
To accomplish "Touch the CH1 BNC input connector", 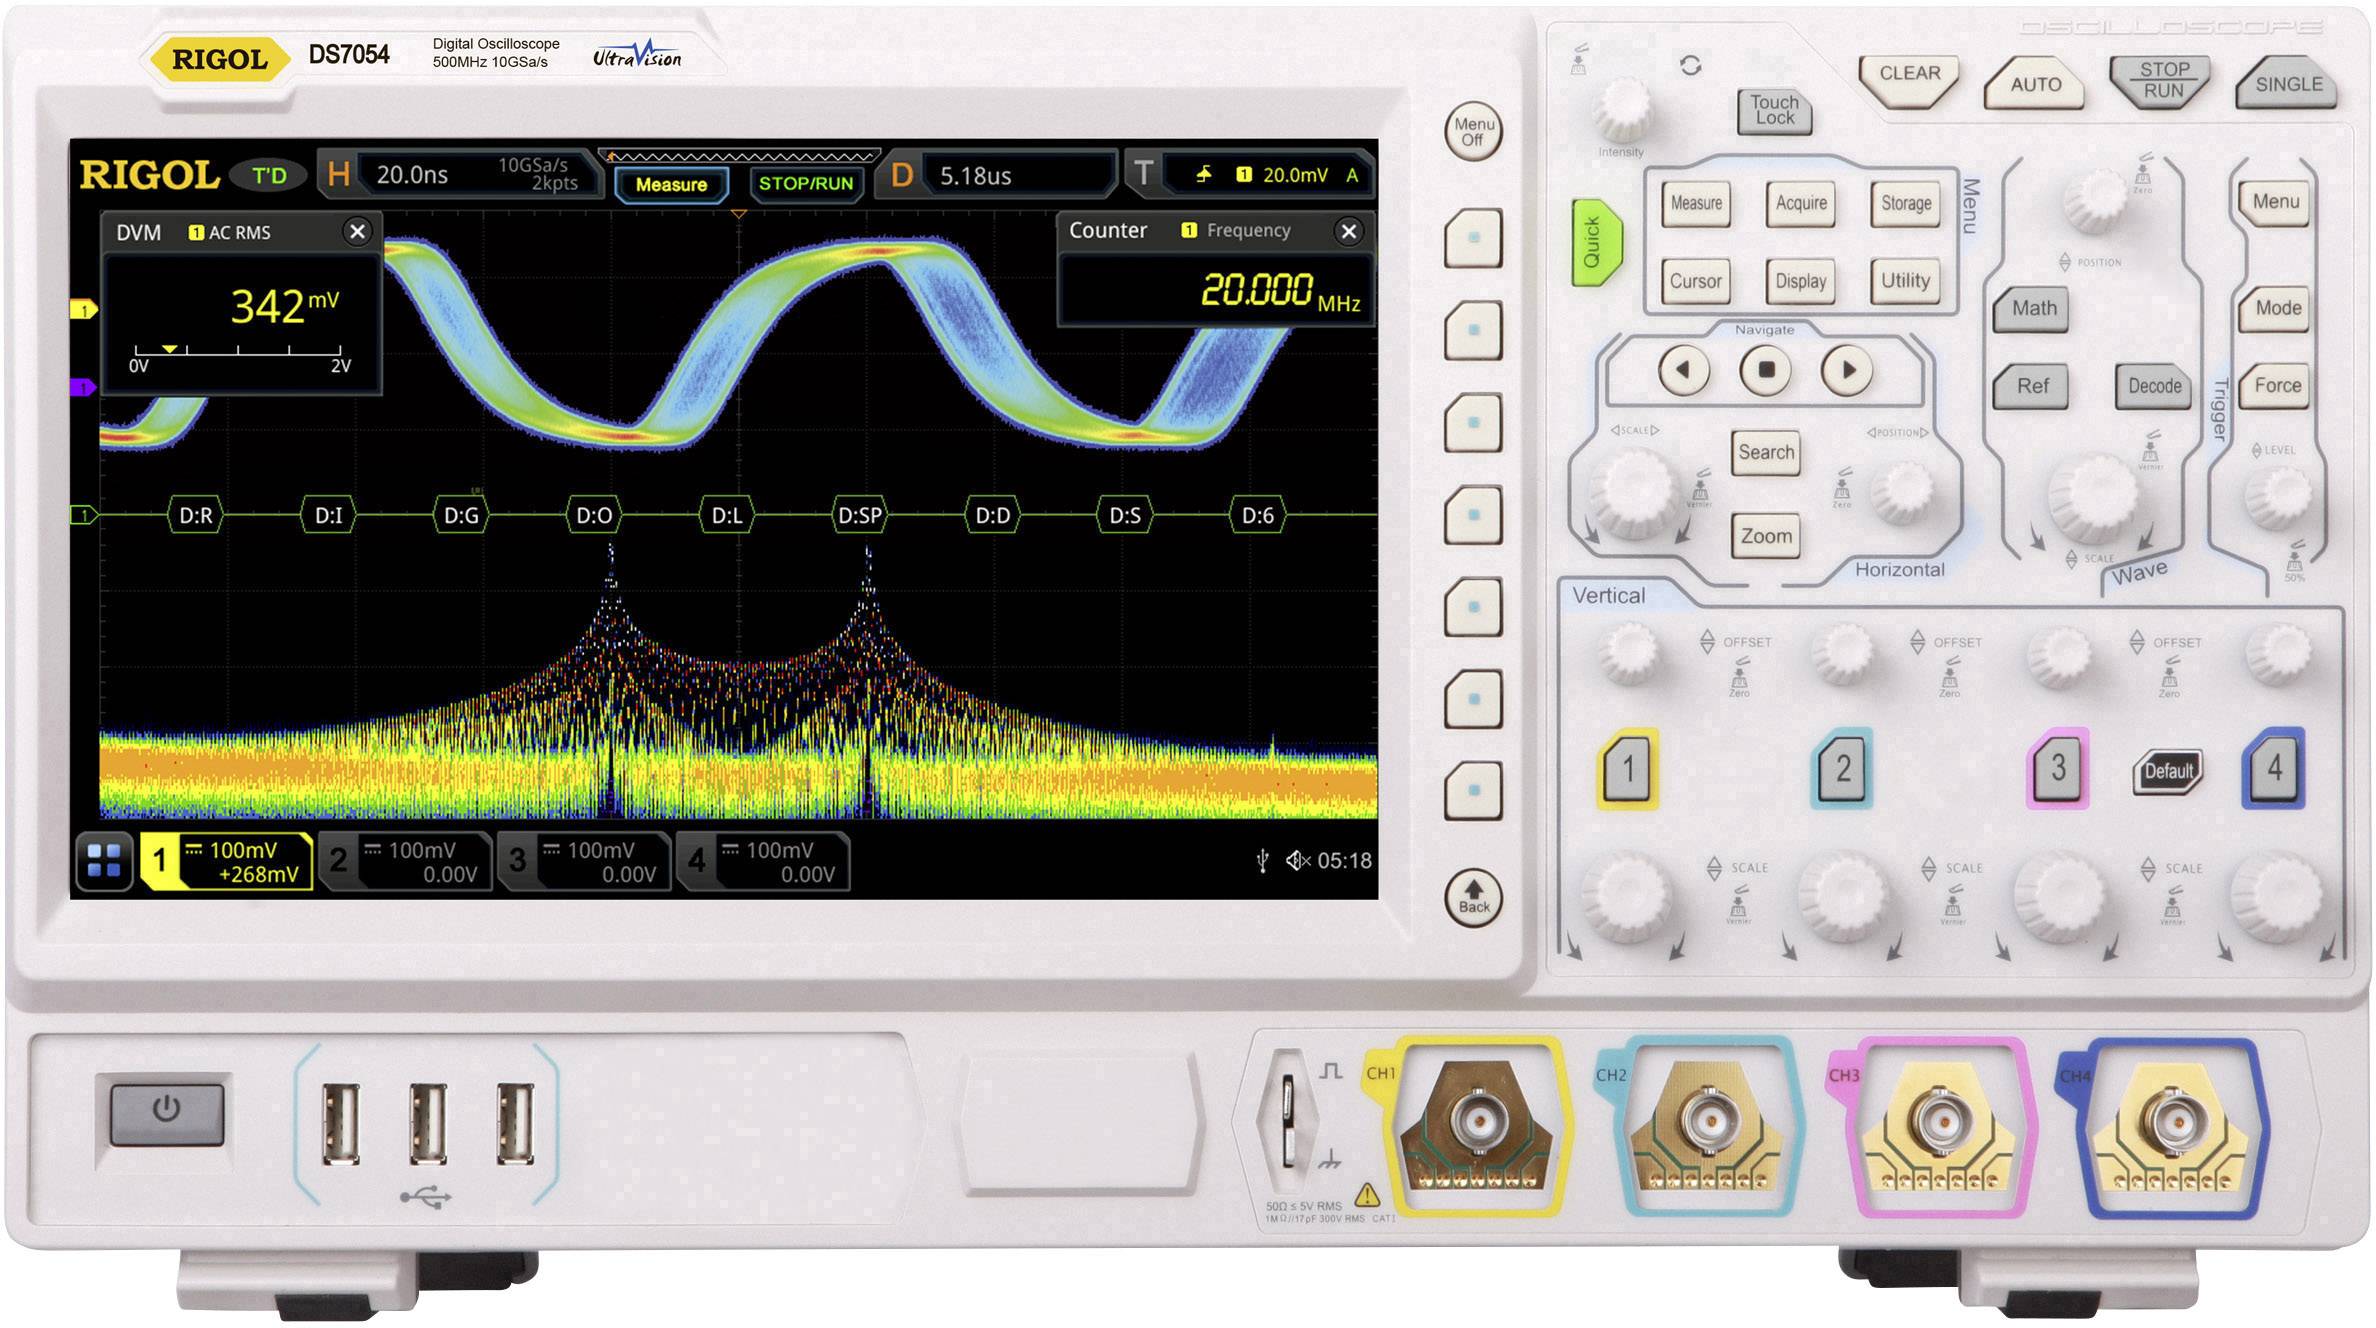I will click(1478, 1119).
